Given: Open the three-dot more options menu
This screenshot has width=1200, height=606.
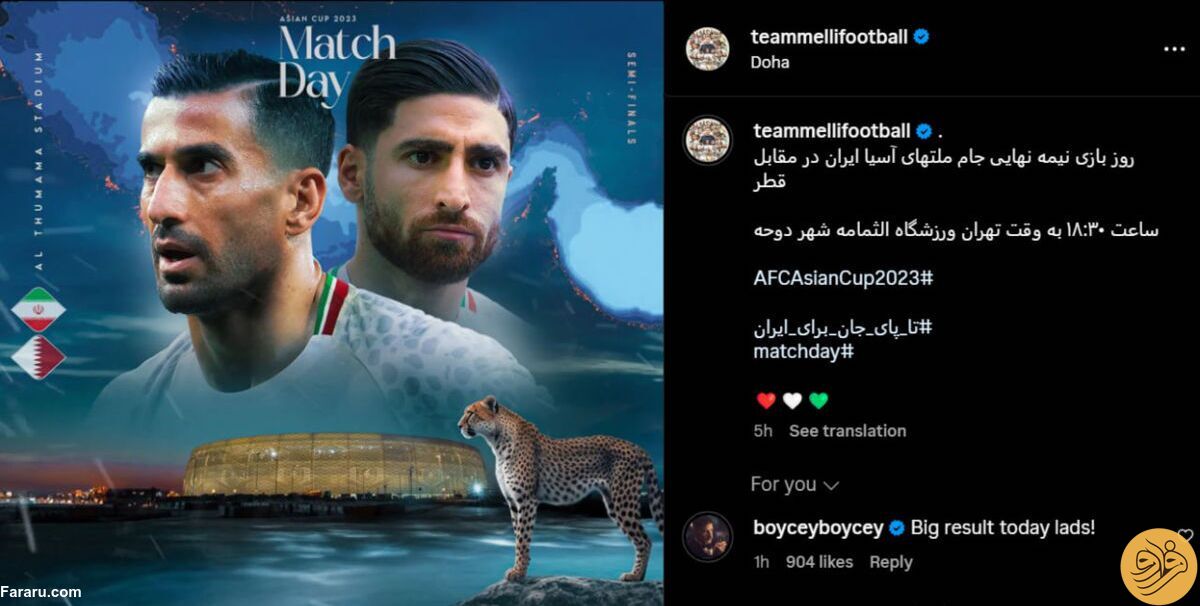Looking at the screenshot, I should click(1172, 47).
